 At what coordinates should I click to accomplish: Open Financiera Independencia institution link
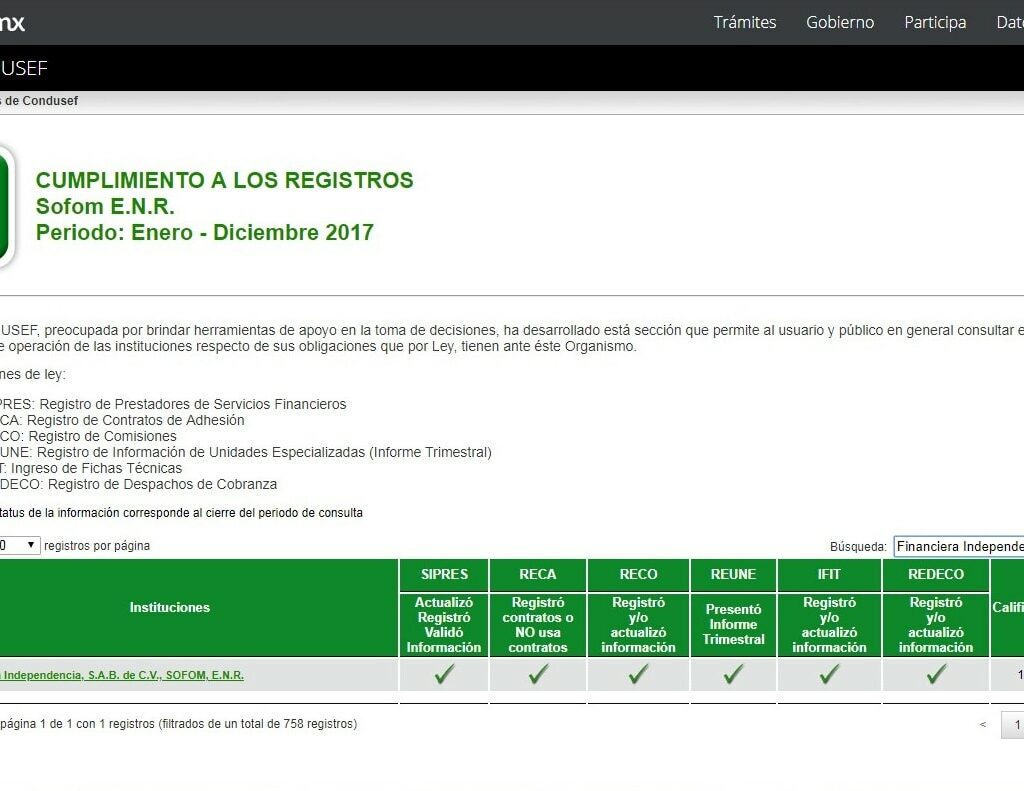click(x=121, y=675)
